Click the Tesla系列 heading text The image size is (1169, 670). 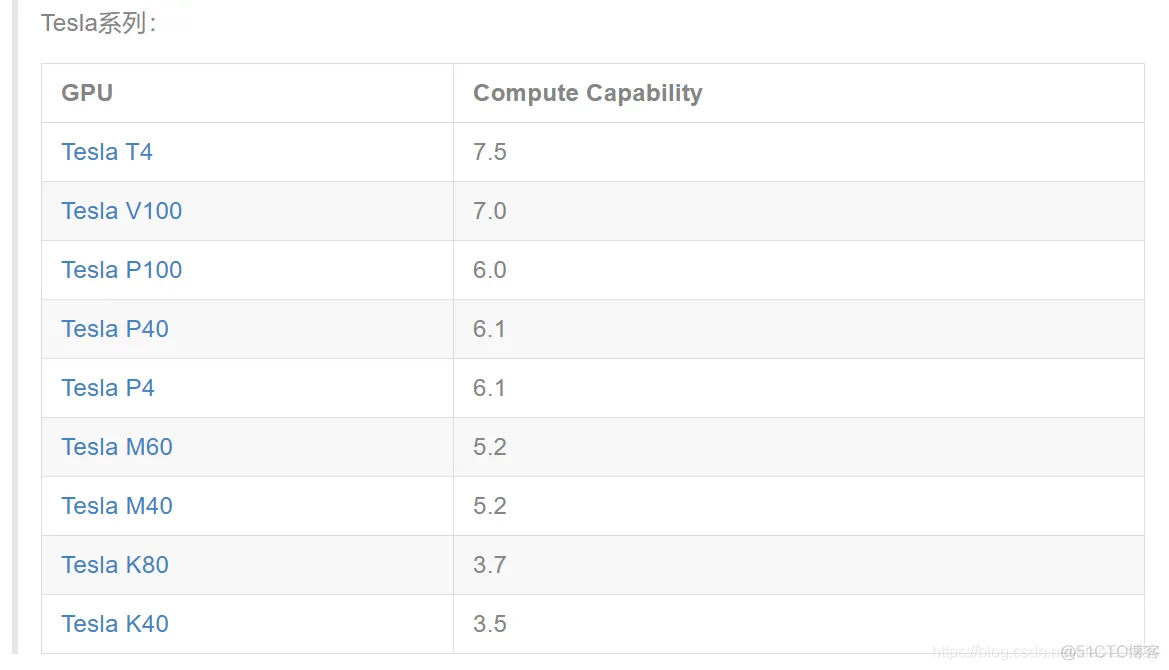click(98, 23)
